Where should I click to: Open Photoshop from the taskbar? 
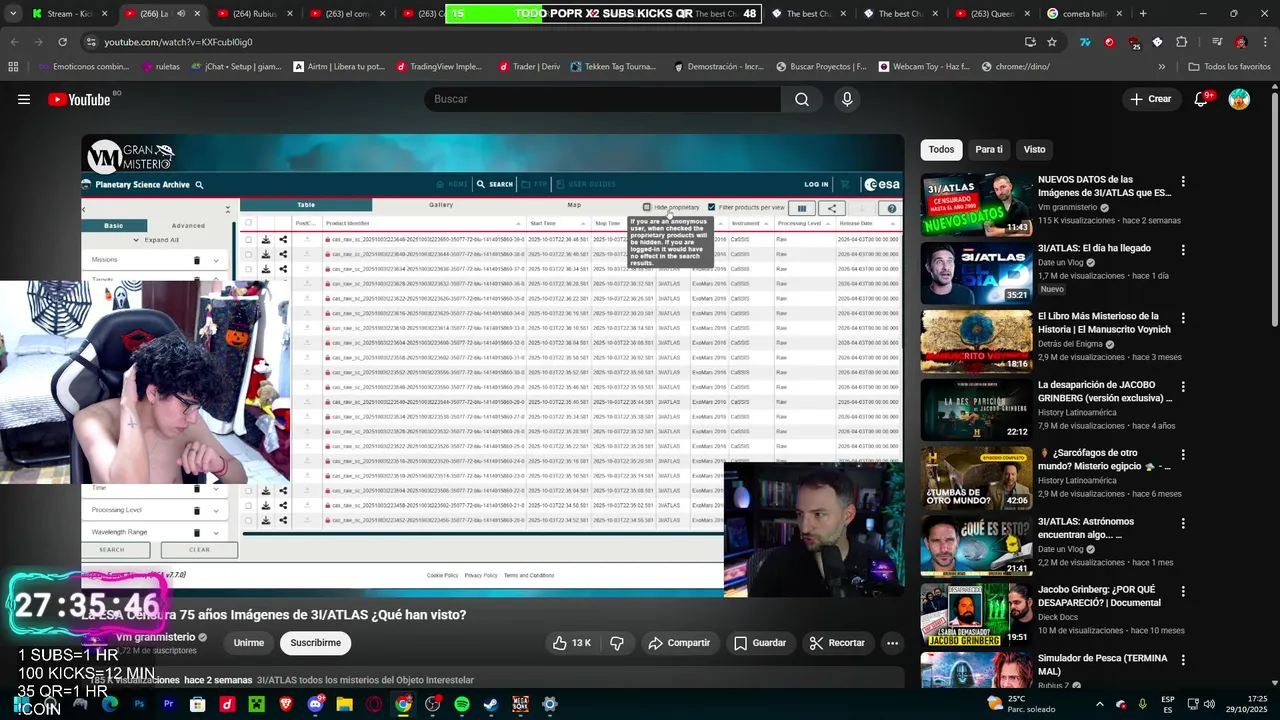[139, 704]
